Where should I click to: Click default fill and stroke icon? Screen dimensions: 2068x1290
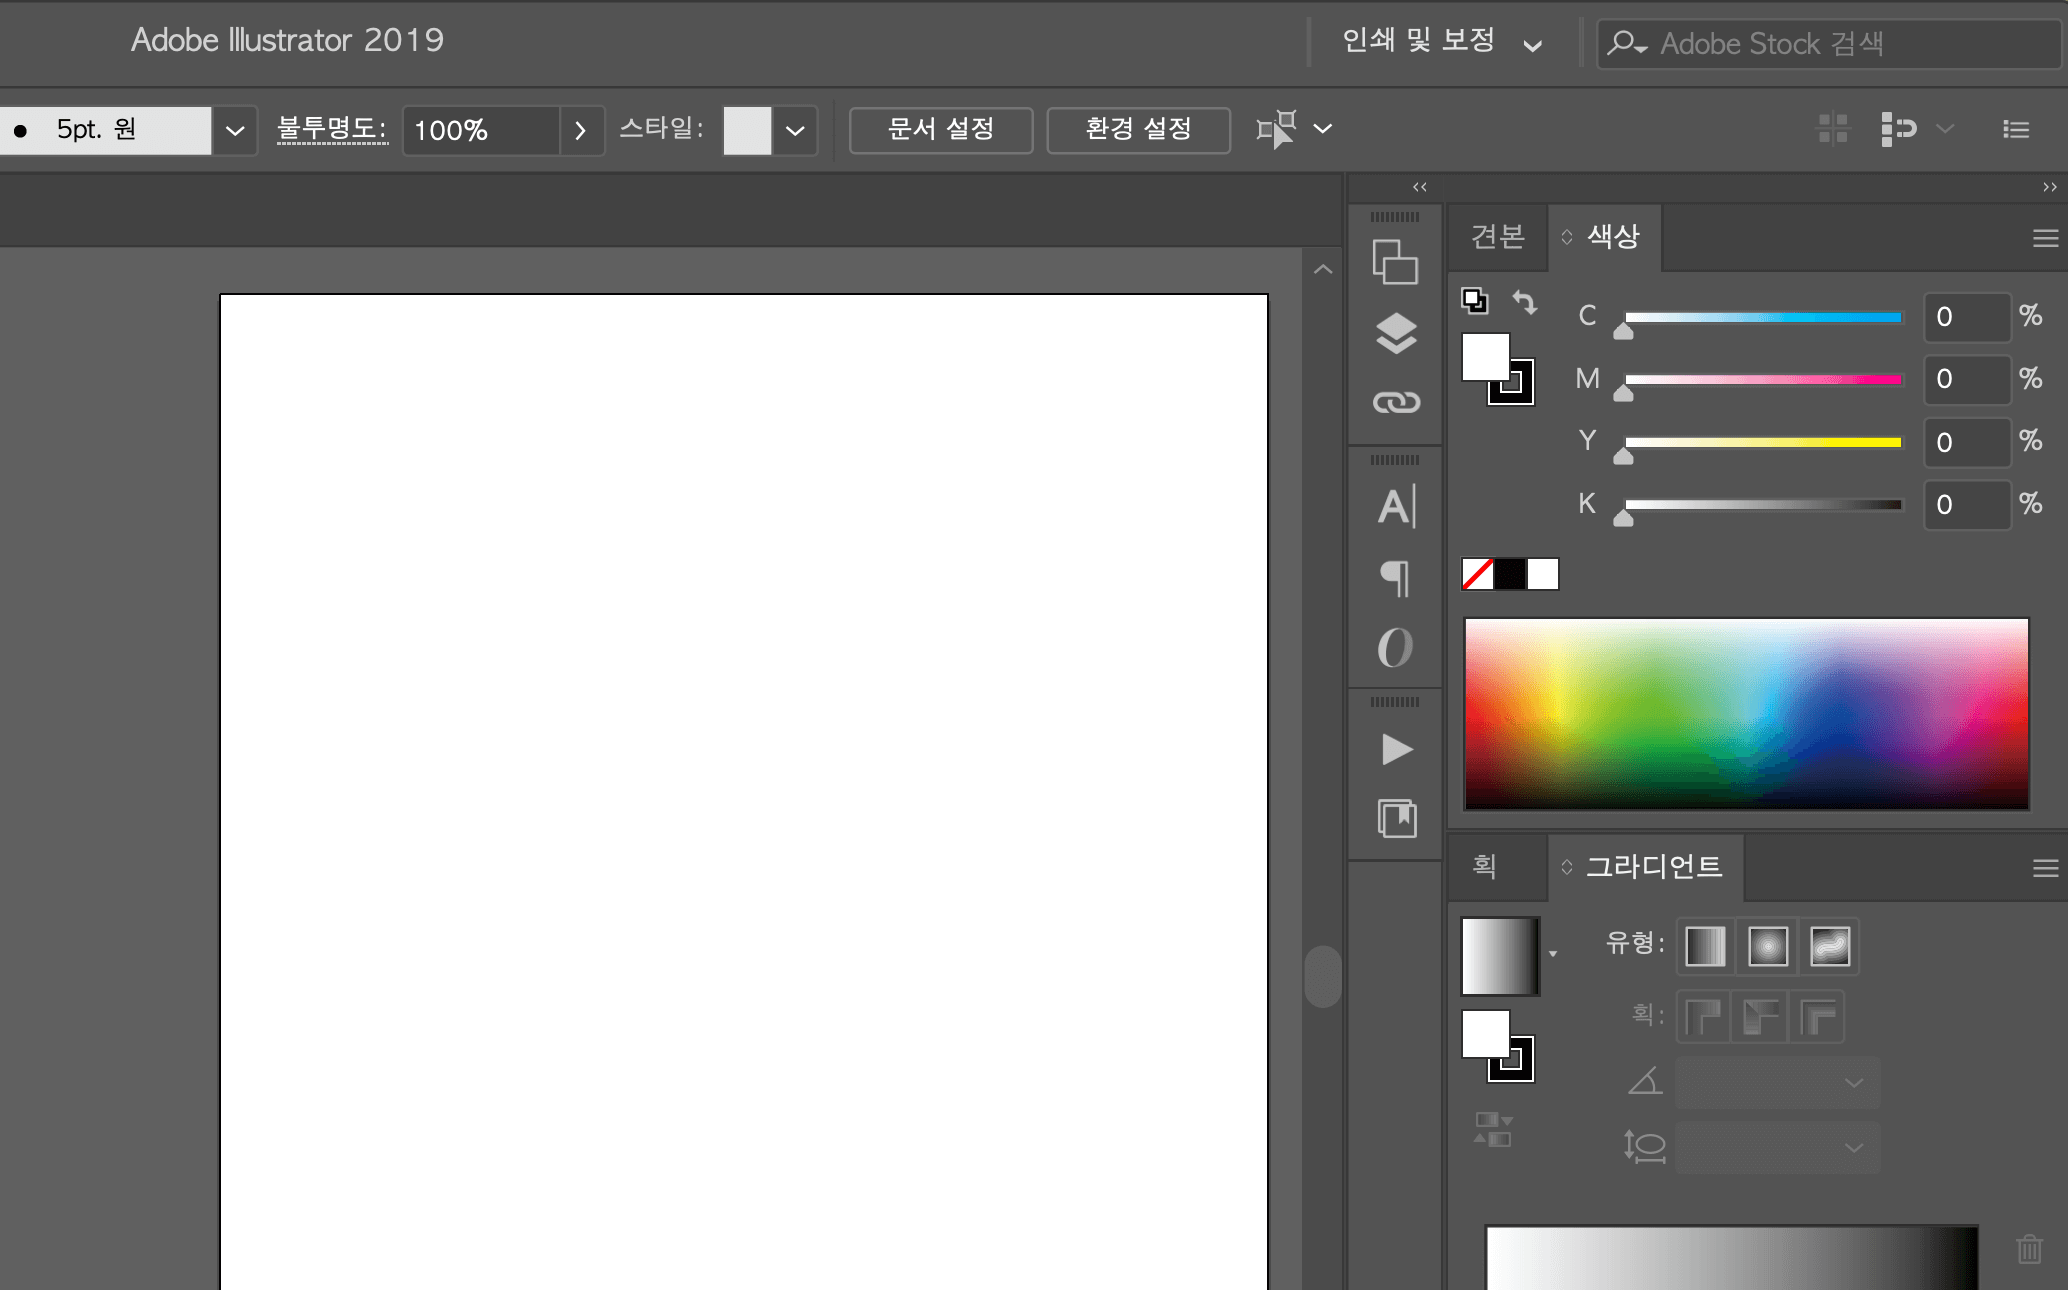pyautogui.click(x=1475, y=300)
